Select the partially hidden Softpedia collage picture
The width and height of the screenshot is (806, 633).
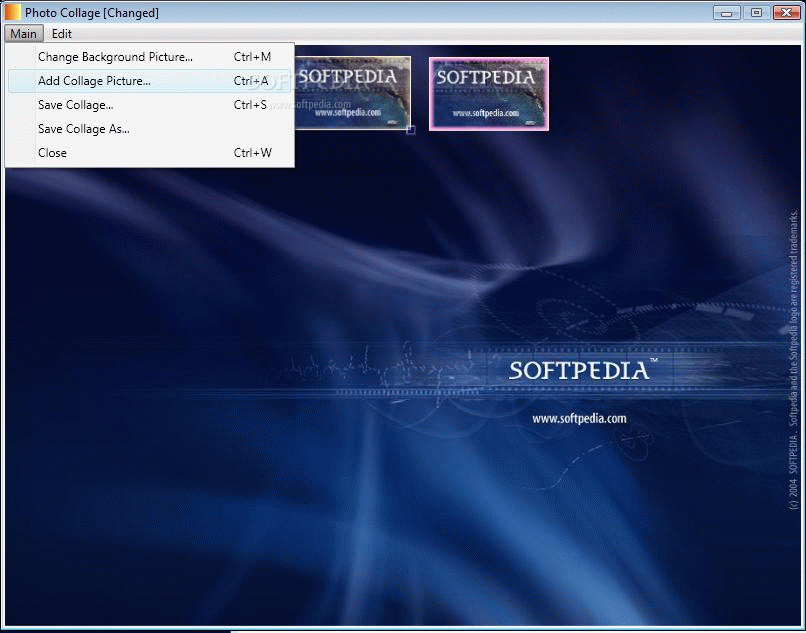click(x=353, y=93)
